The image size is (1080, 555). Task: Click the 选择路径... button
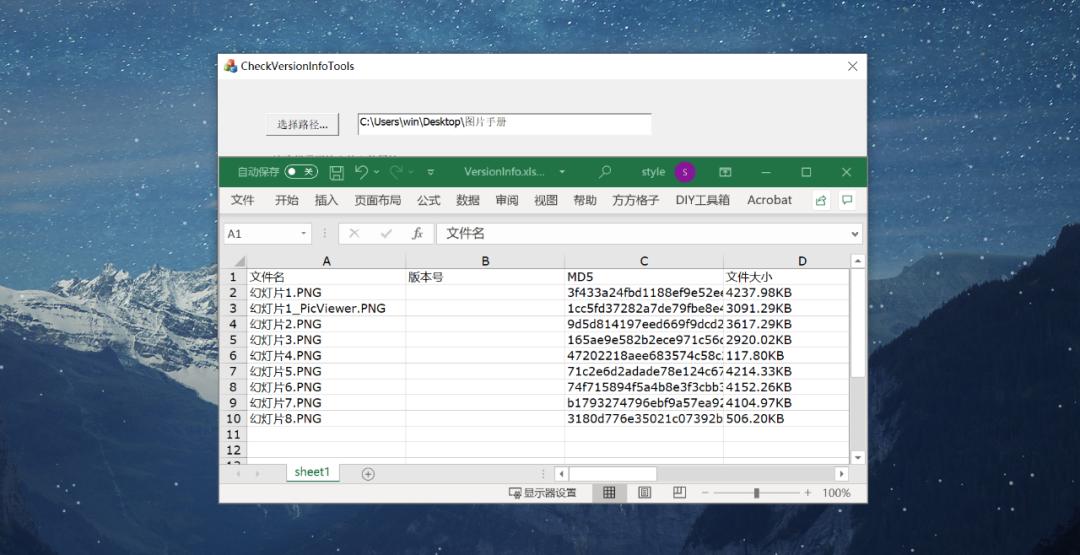click(302, 125)
